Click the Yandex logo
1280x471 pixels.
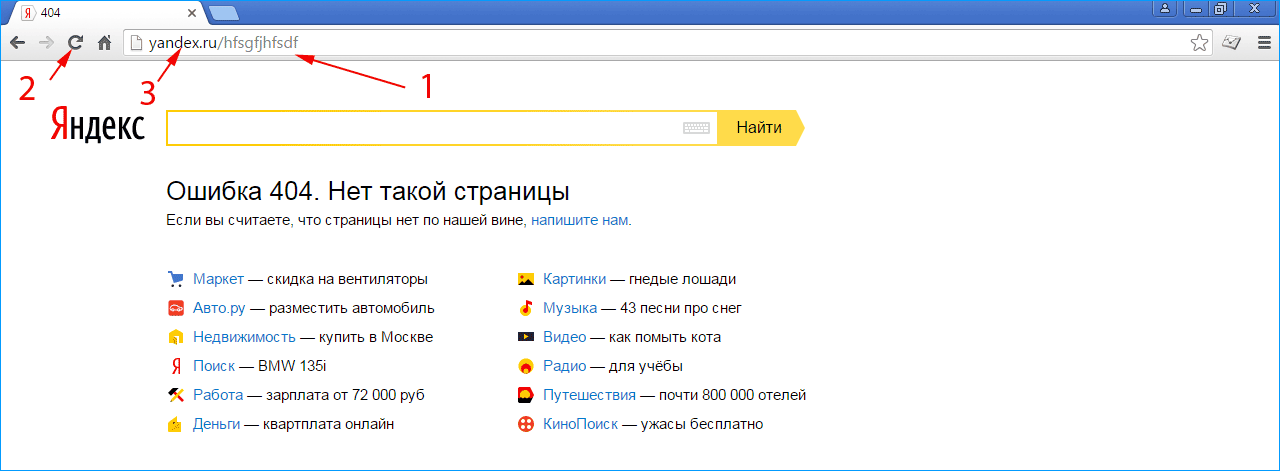point(97,127)
